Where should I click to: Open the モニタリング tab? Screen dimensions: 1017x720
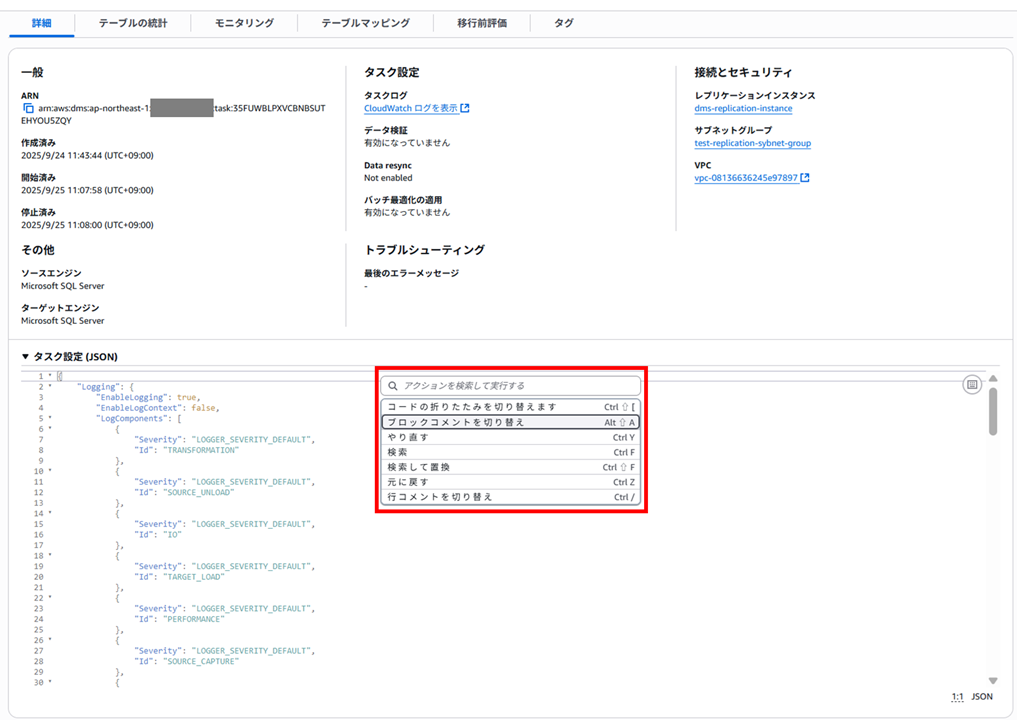click(245, 23)
